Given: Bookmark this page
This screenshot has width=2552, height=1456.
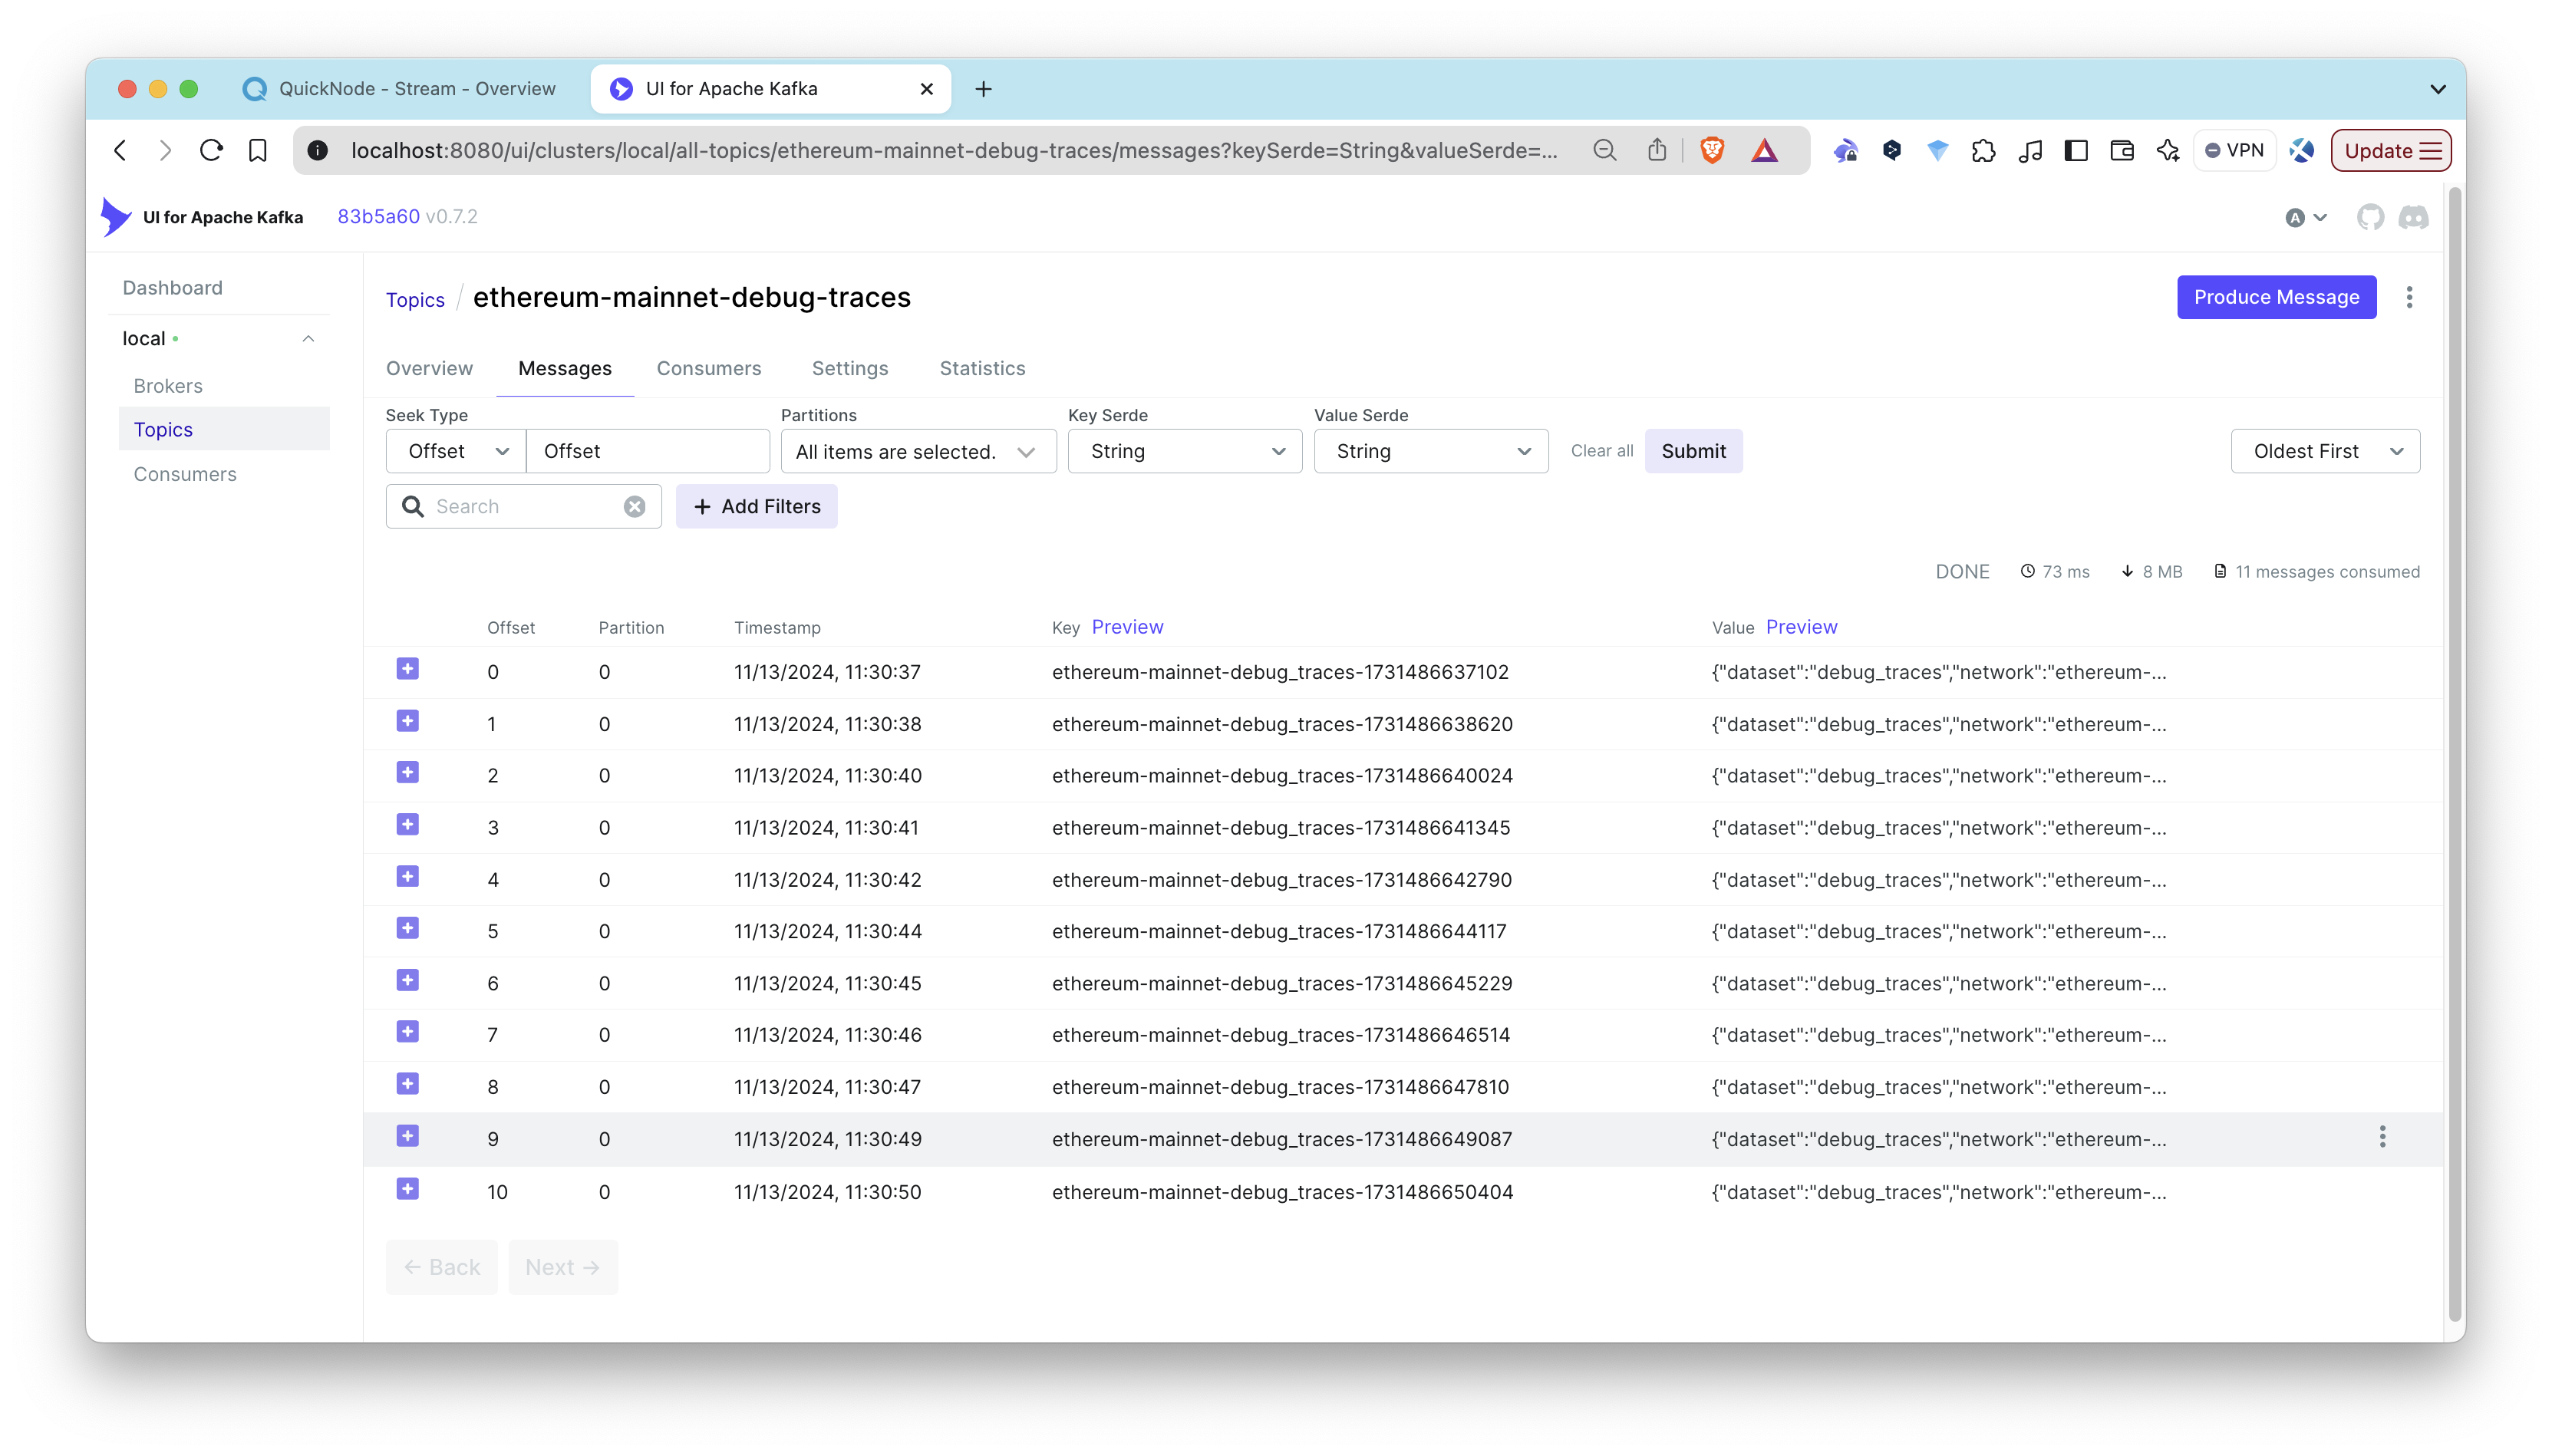Looking at the screenshot, I should click(258, 151).
